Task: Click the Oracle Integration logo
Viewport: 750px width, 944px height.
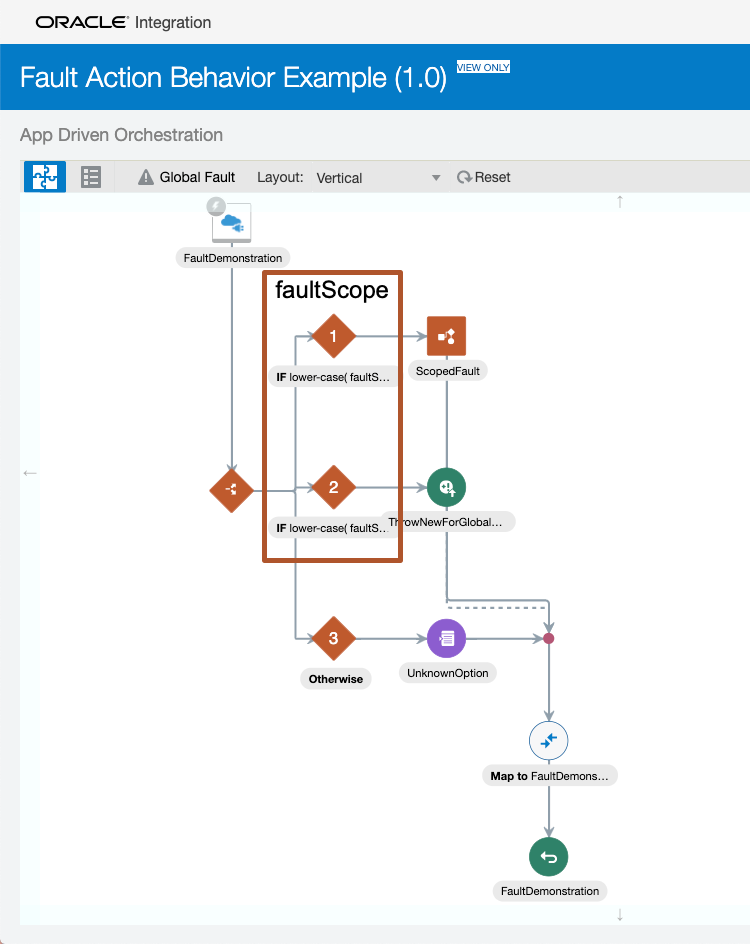Action: 123,22
